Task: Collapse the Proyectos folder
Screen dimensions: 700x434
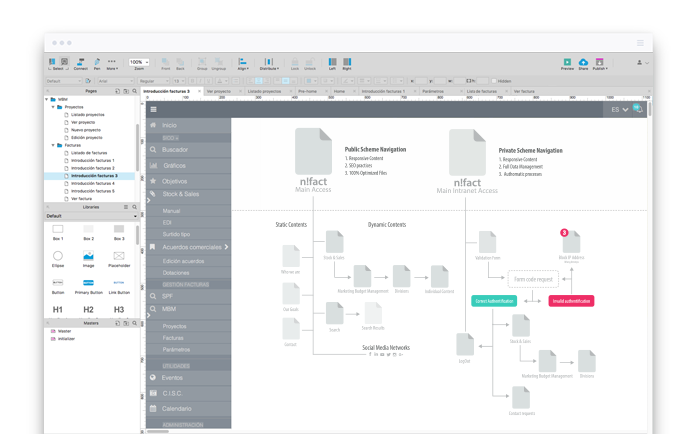Action: (x=53, y=107)
